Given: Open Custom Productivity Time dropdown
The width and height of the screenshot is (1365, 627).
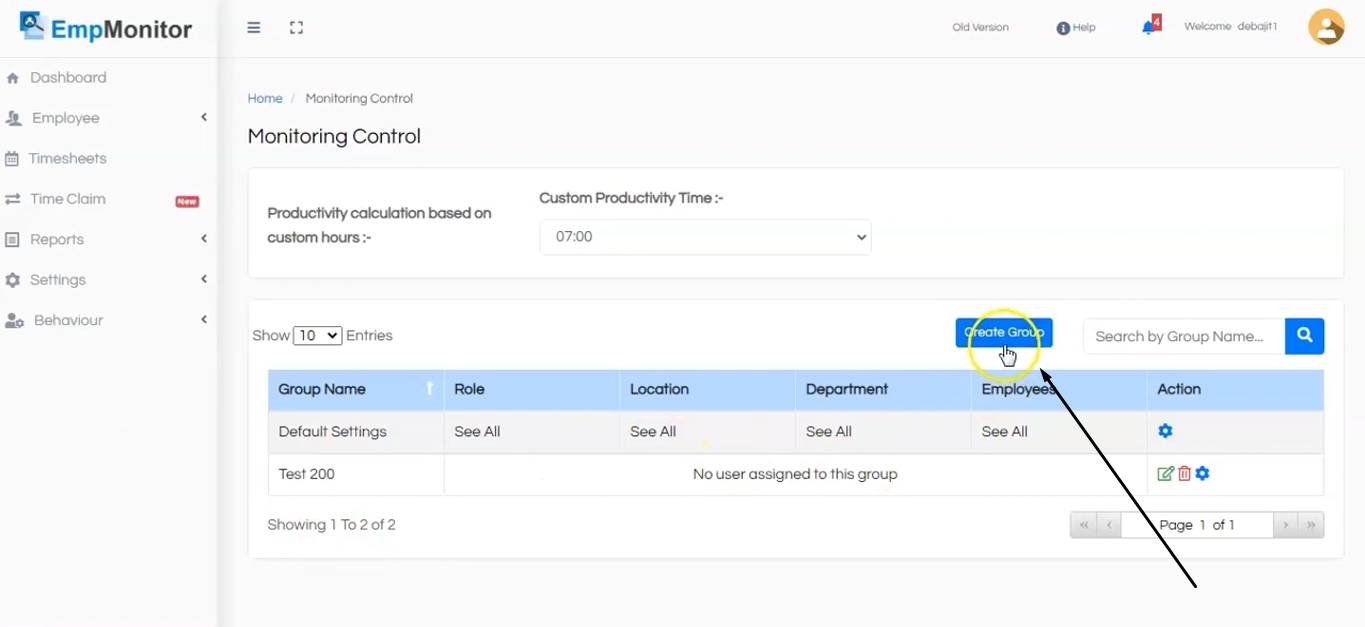Looking at the screenshot, I should (705, 237).
